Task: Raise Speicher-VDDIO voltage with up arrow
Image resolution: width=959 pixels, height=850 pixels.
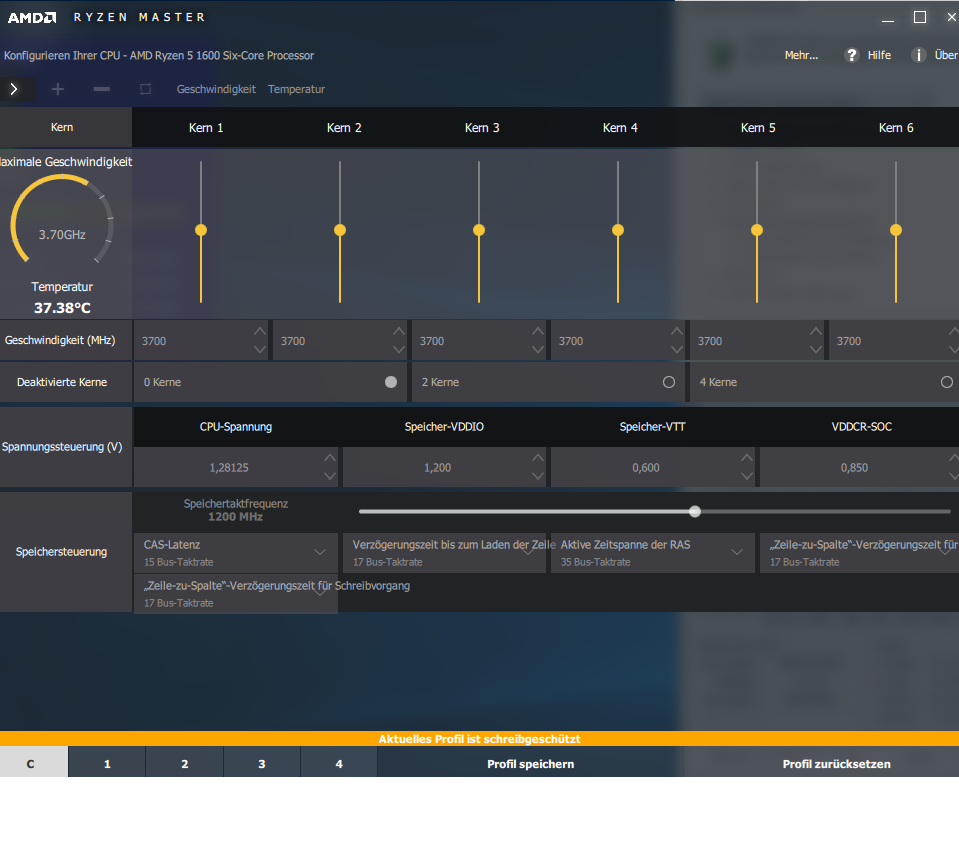Action: [x=538, y=457]
